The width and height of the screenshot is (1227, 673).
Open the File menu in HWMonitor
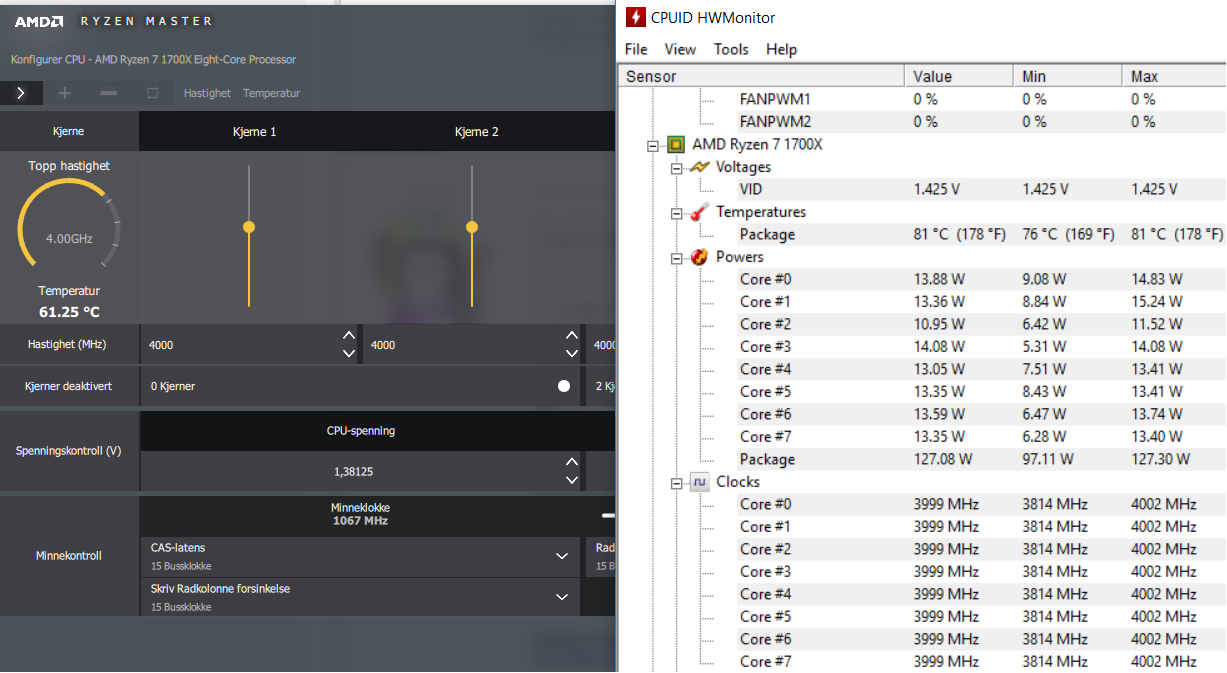tap(636, 49)
